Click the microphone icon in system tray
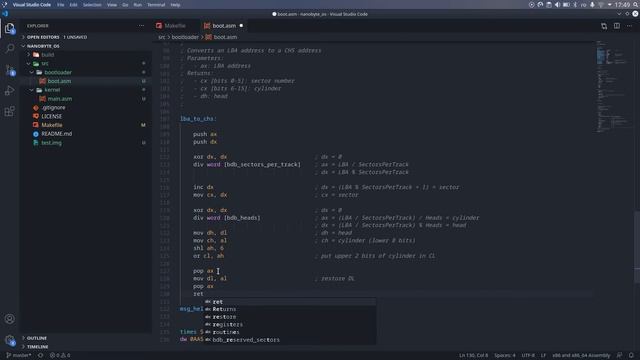This screenshot has height=360, width=640. [x=592, y=5]
